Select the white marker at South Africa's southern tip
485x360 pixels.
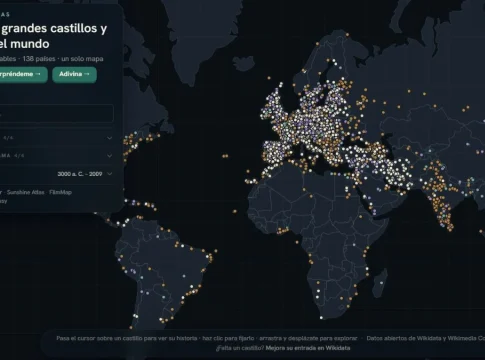321,318
